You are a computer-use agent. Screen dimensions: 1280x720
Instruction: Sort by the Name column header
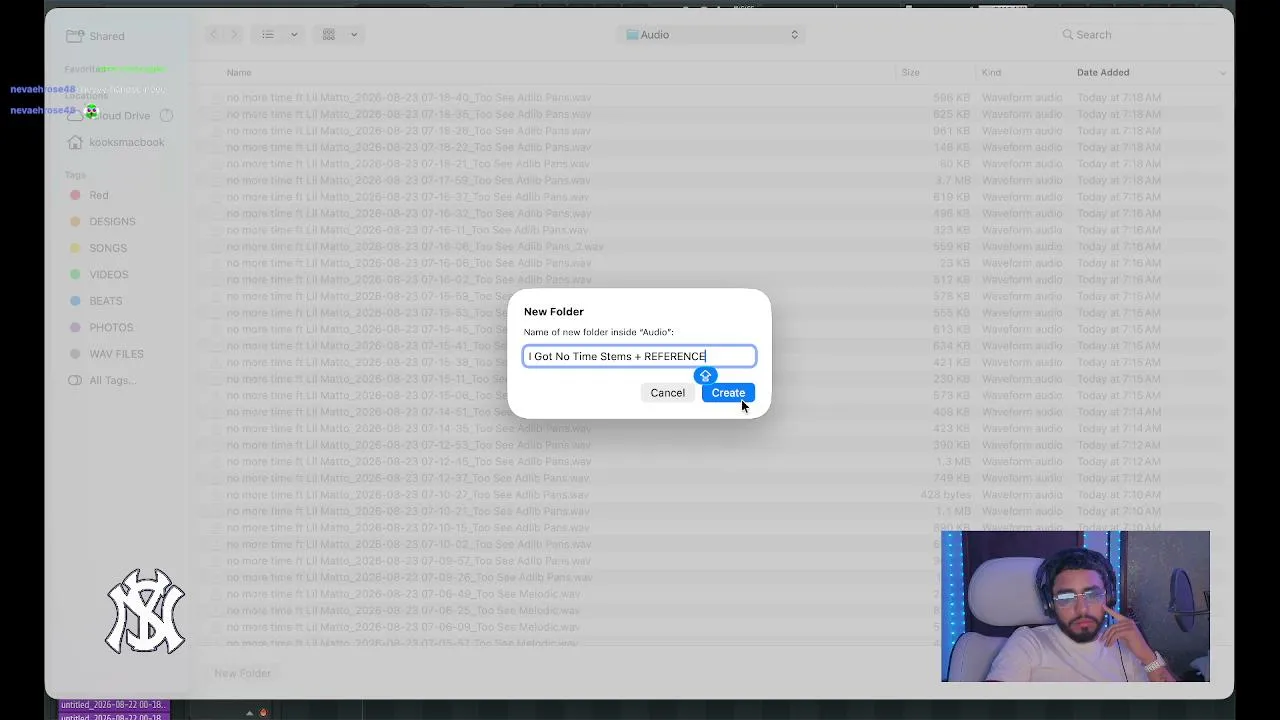(x=239, y=72)
